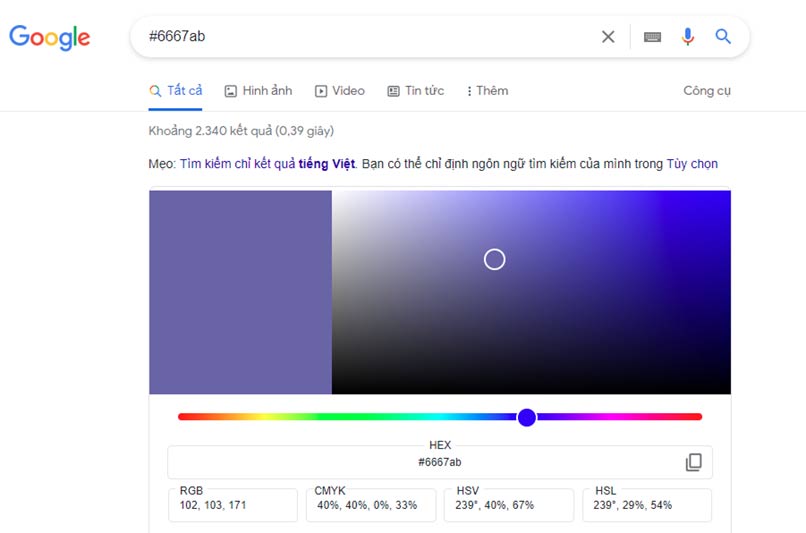Click the hue slider handle
Screen dimensions: 806x533
pyautogui.click(x=527, y=417)
